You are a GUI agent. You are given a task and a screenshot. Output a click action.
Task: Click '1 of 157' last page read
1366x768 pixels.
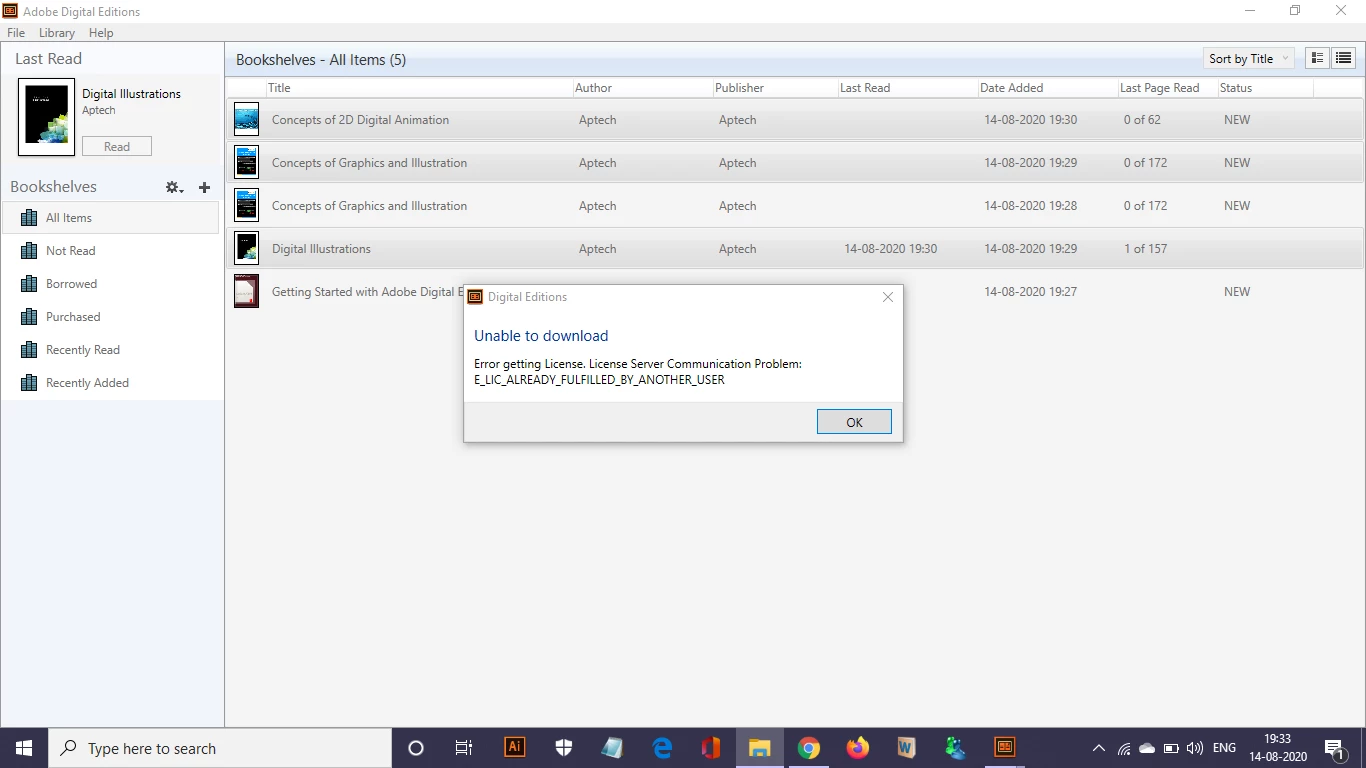[x=1145, y=249]
